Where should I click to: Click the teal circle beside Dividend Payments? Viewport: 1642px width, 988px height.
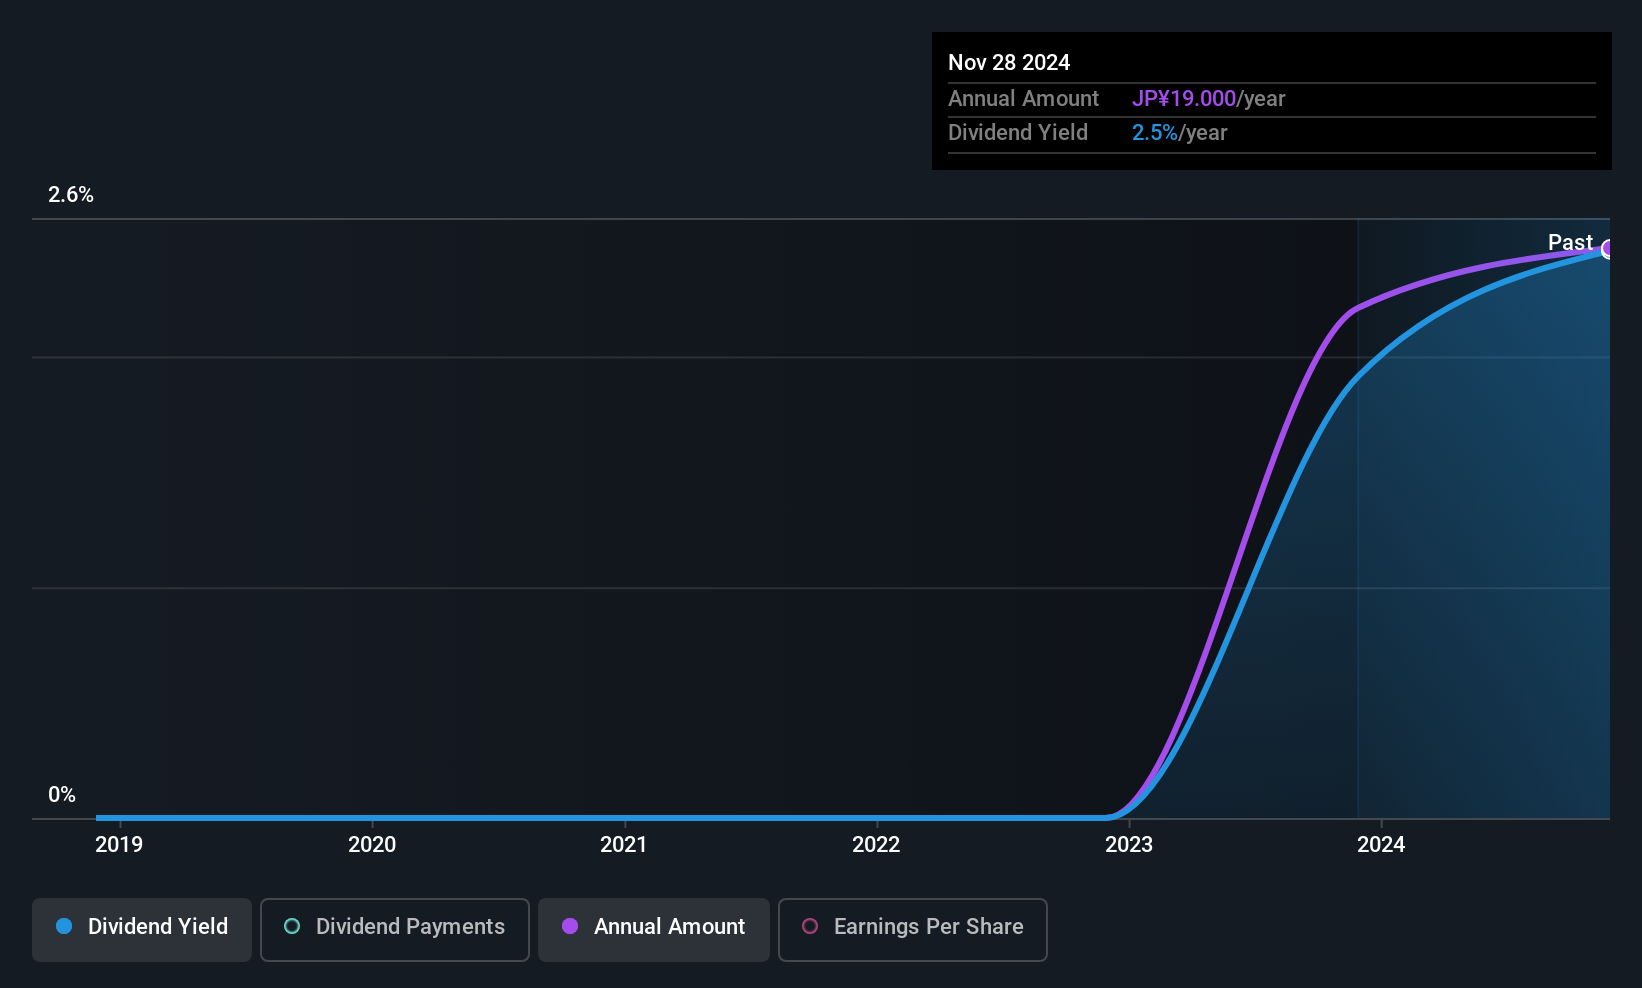tap(292, 926)
